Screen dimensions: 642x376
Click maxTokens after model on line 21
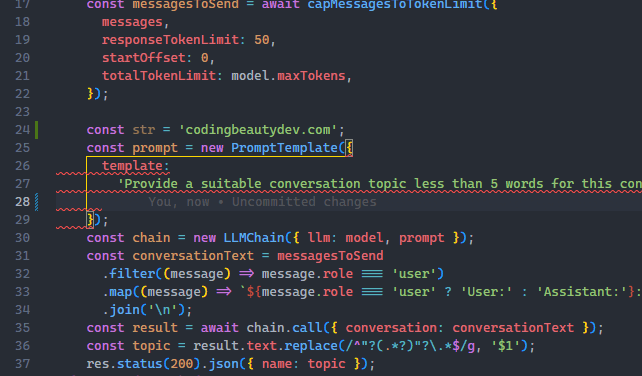pos(311,76)
